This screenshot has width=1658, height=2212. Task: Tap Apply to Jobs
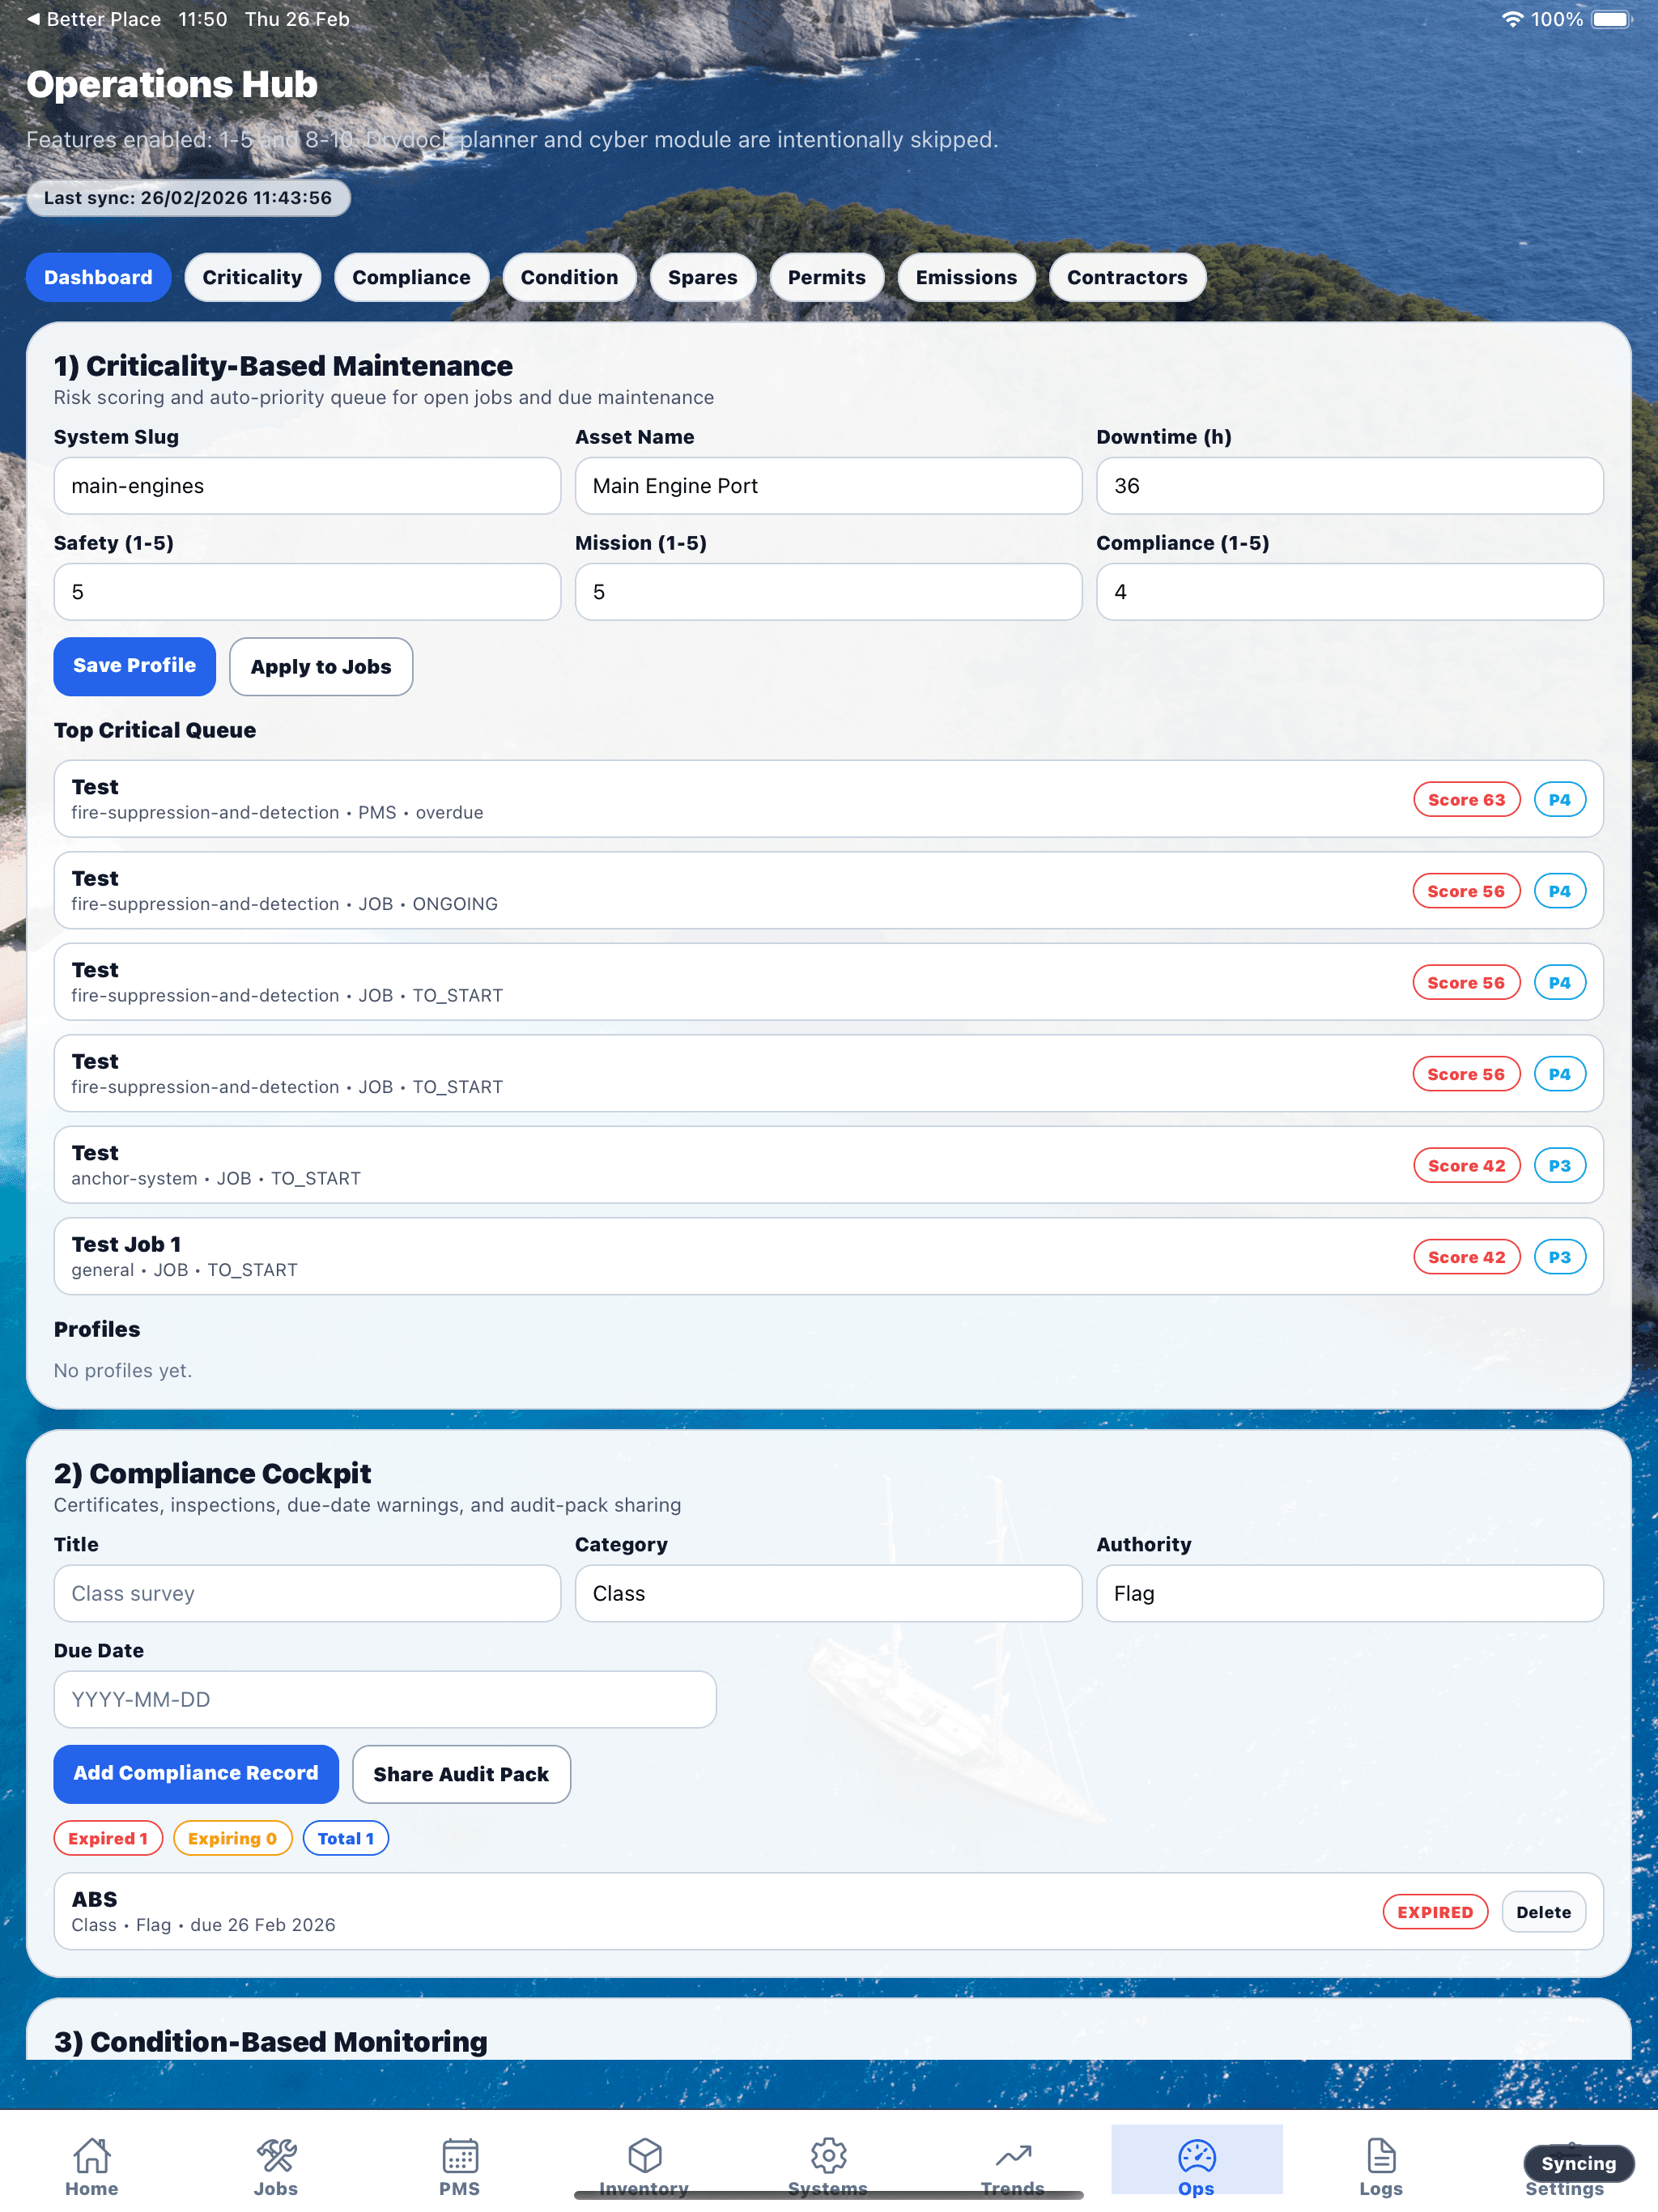321,666
